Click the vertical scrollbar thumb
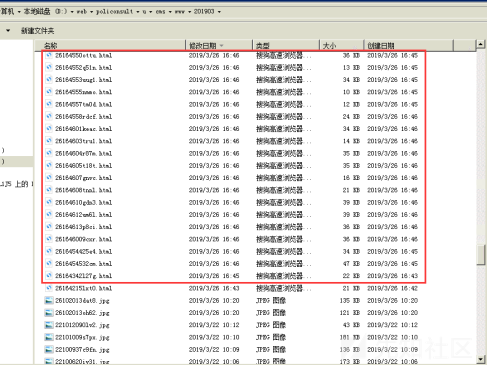The width and height of the screenshot is (488, 366). point(480,255)
